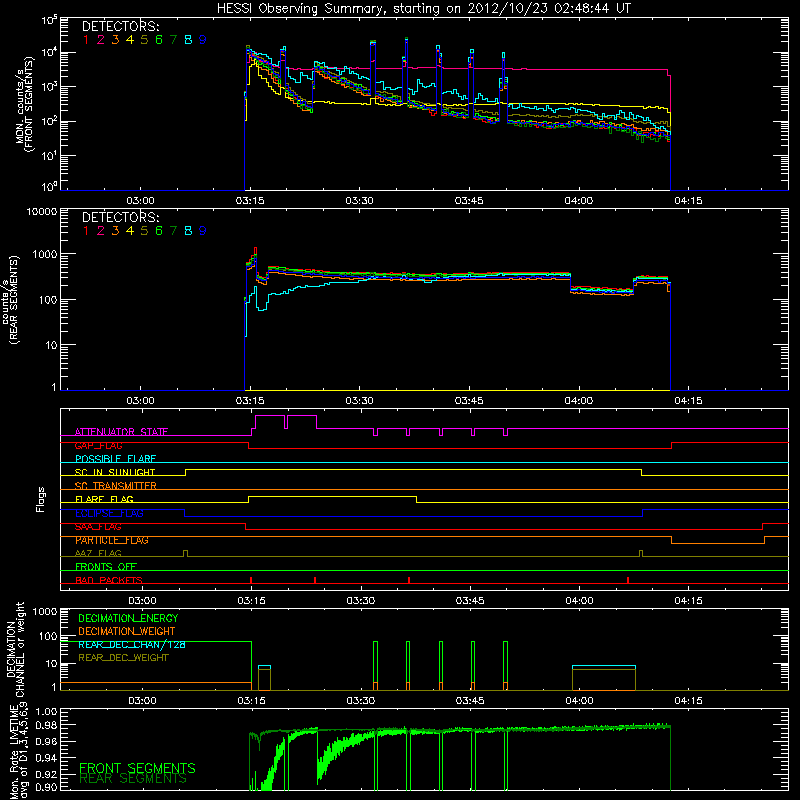Select the FRONTS_OFF flag label
The image size is (800, 800).
(106, 567)
